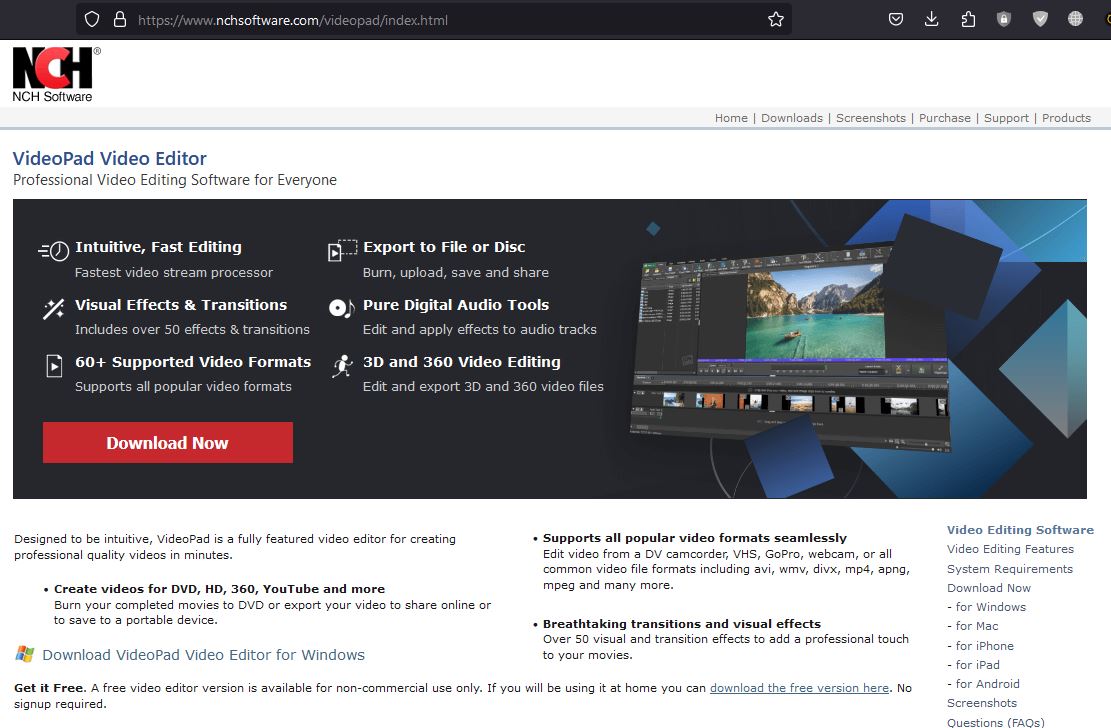The image size is (1111, 728).
Task: Click the Intuitive, Fast Editing clock icon
Action: [54, 250]
